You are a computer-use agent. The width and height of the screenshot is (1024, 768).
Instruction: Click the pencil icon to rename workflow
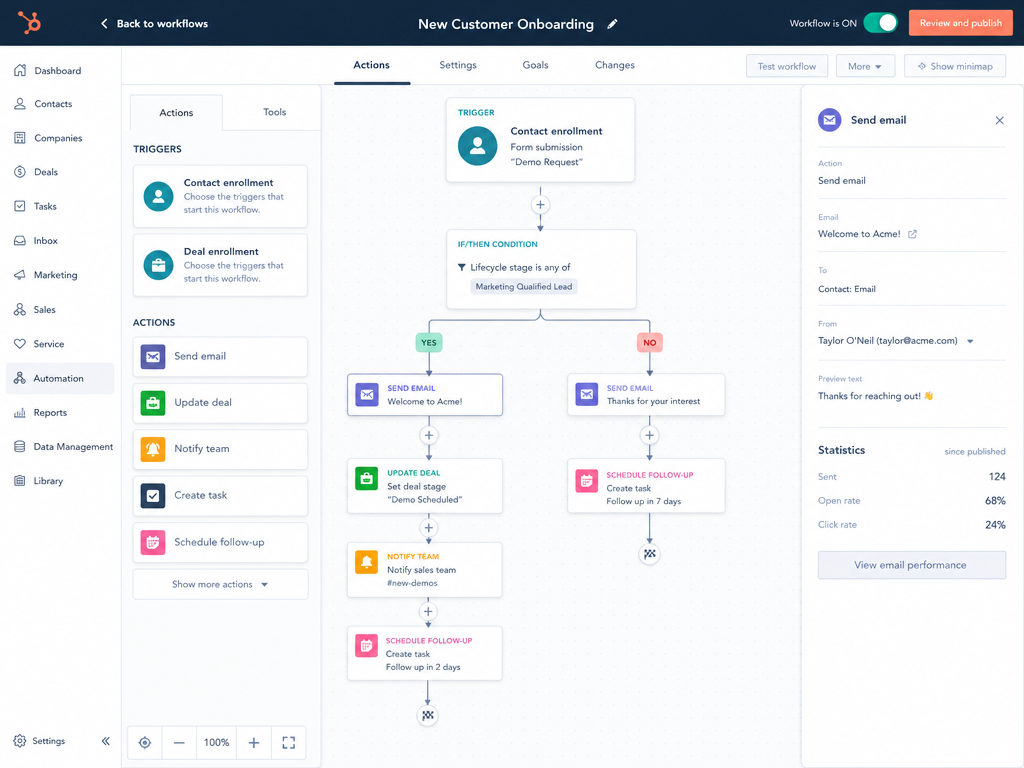click(x=612, y=24)
